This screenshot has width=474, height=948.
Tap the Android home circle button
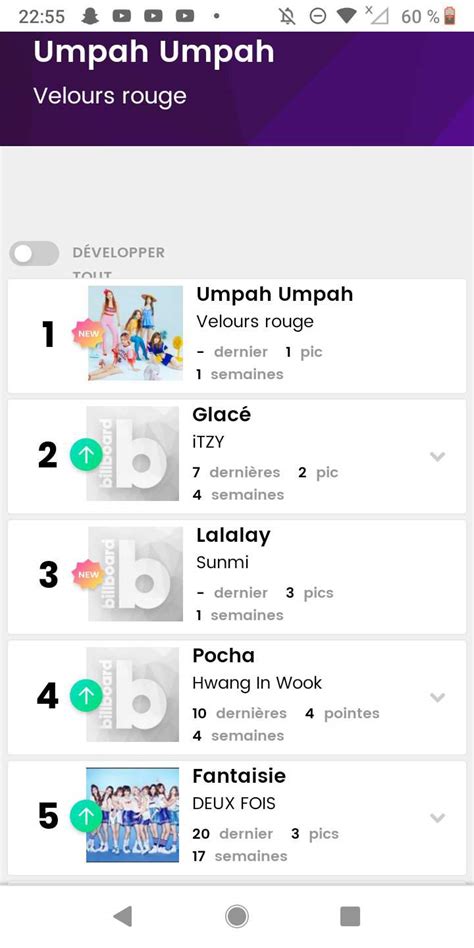pyautogui.click(x=237, y=917)
